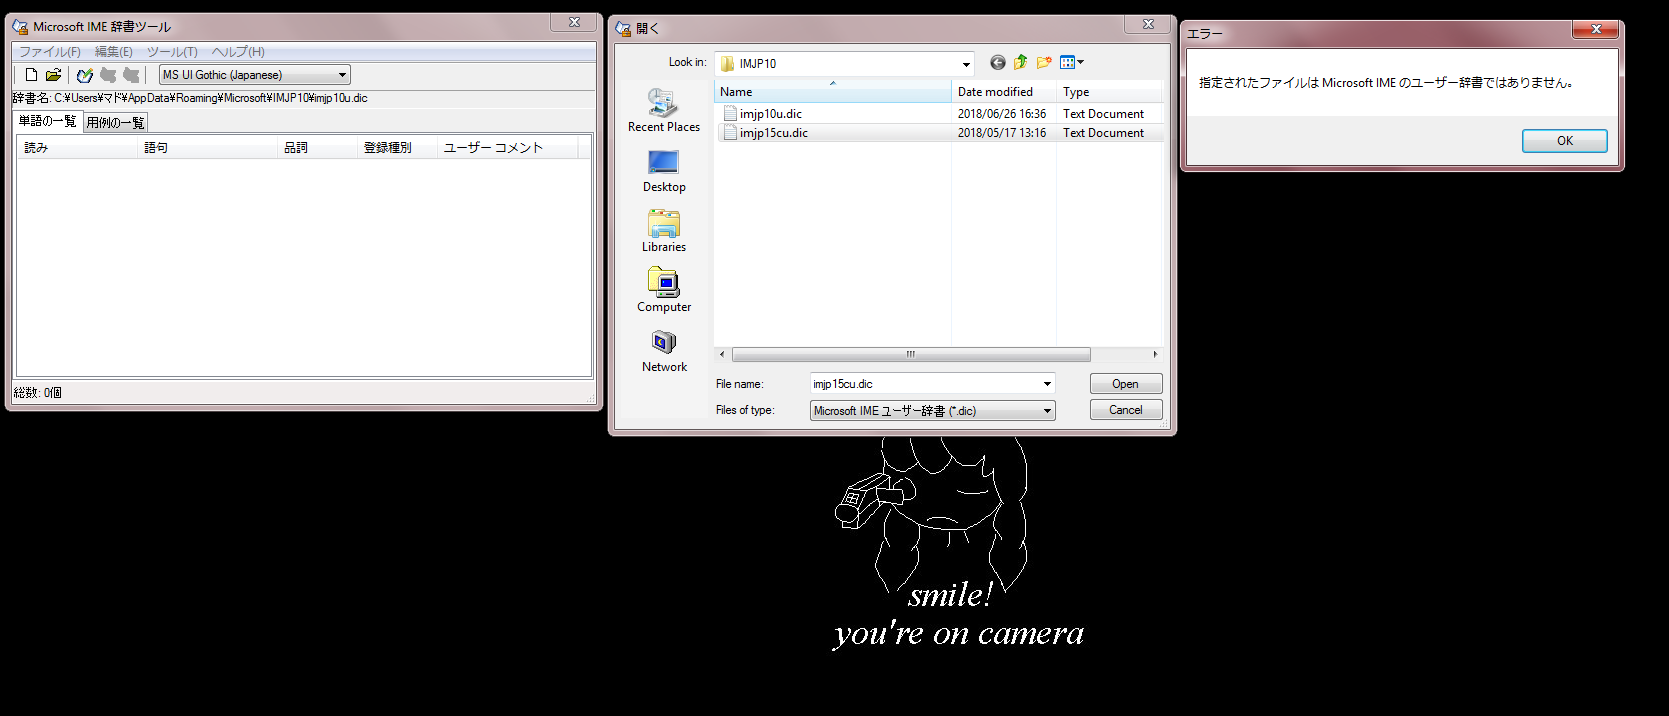Screen dimensions: 1669x716
Task: Click the imjp10u.dic file icon
Action: (x=730, y=114)
